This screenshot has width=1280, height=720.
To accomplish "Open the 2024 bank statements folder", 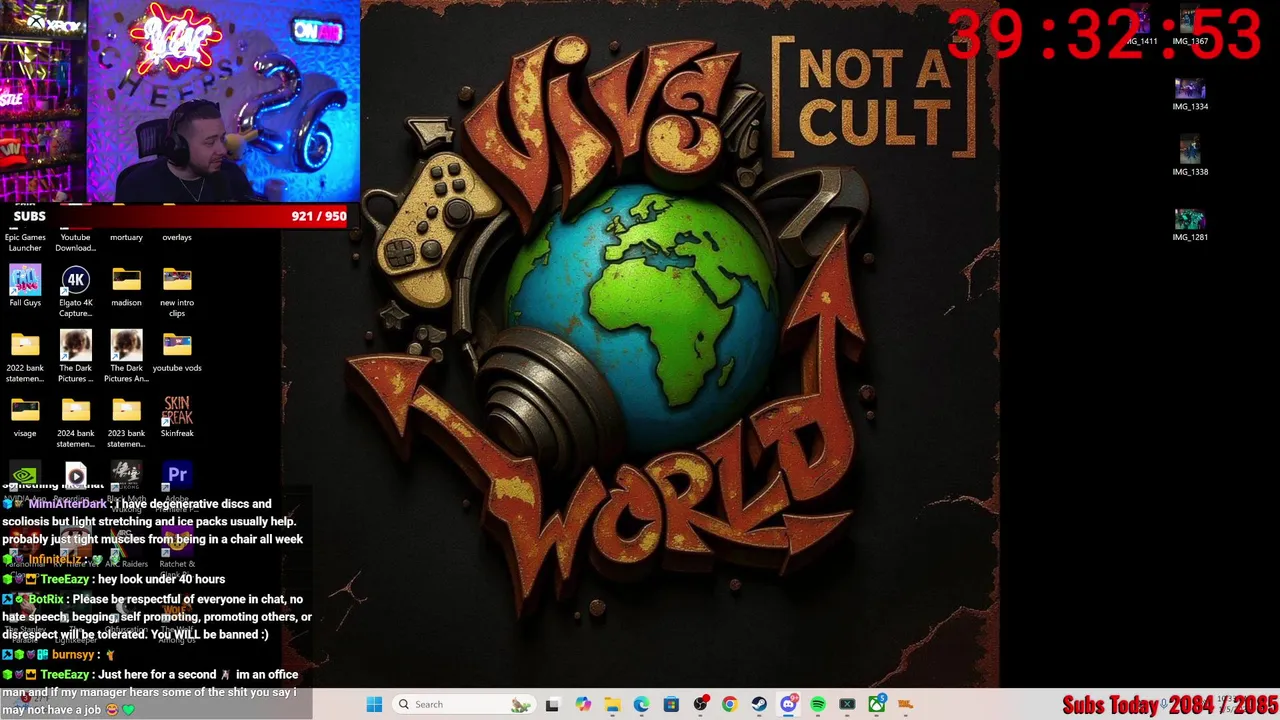I will pyautogui.click(x=76, y=422).
